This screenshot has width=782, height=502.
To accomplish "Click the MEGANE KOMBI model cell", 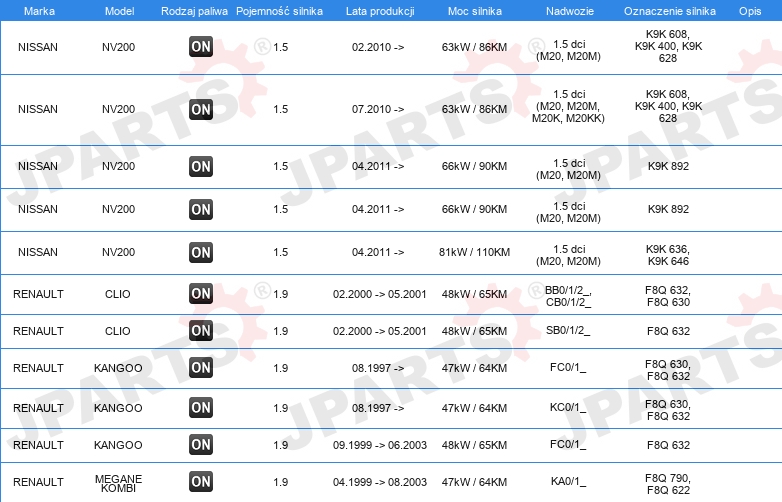I will (118, 483).
